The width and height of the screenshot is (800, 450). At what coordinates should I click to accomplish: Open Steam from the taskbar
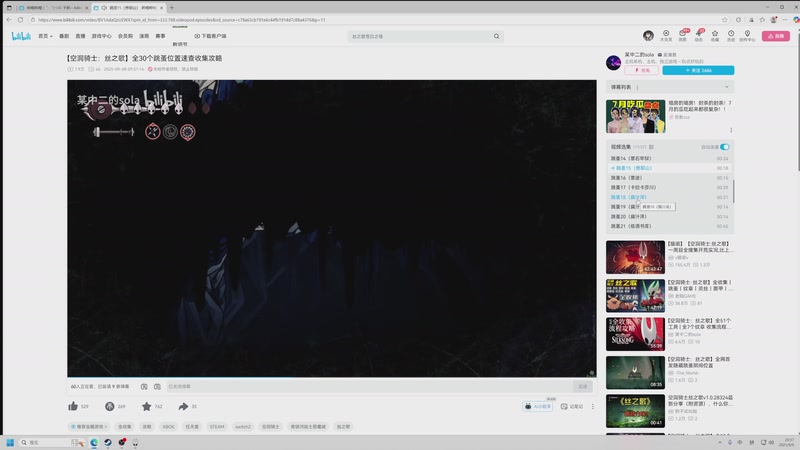[x=108, y=442]
